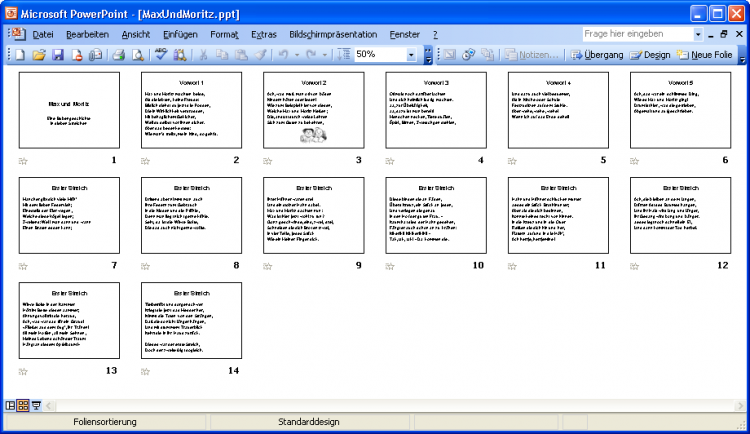Click the Übergang button

coord(596,54)
